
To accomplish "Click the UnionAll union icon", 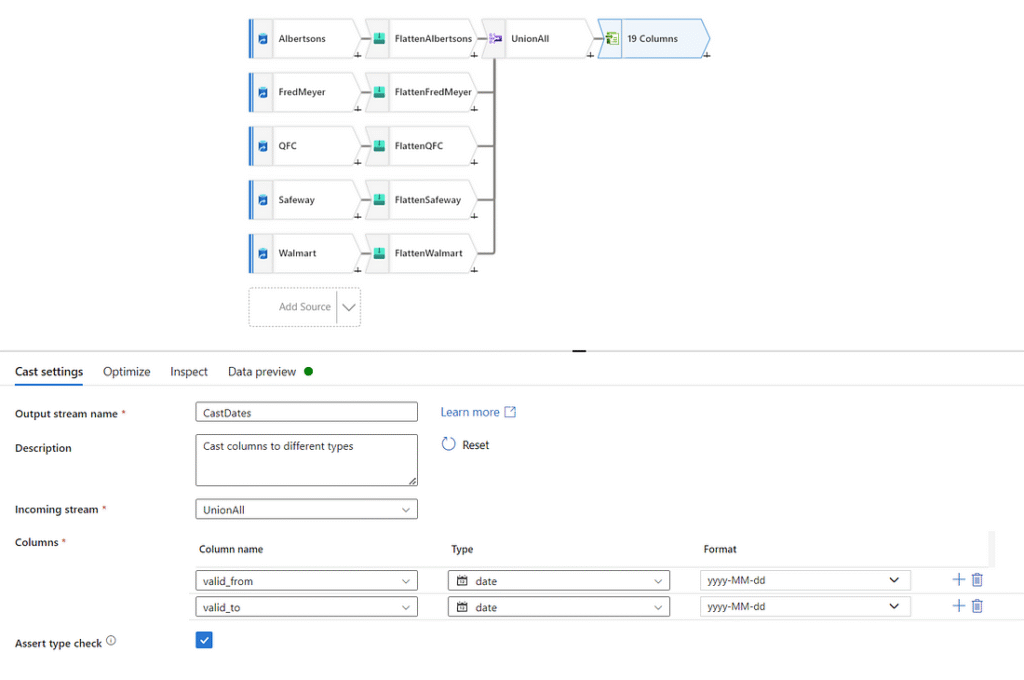I will 495,39.
